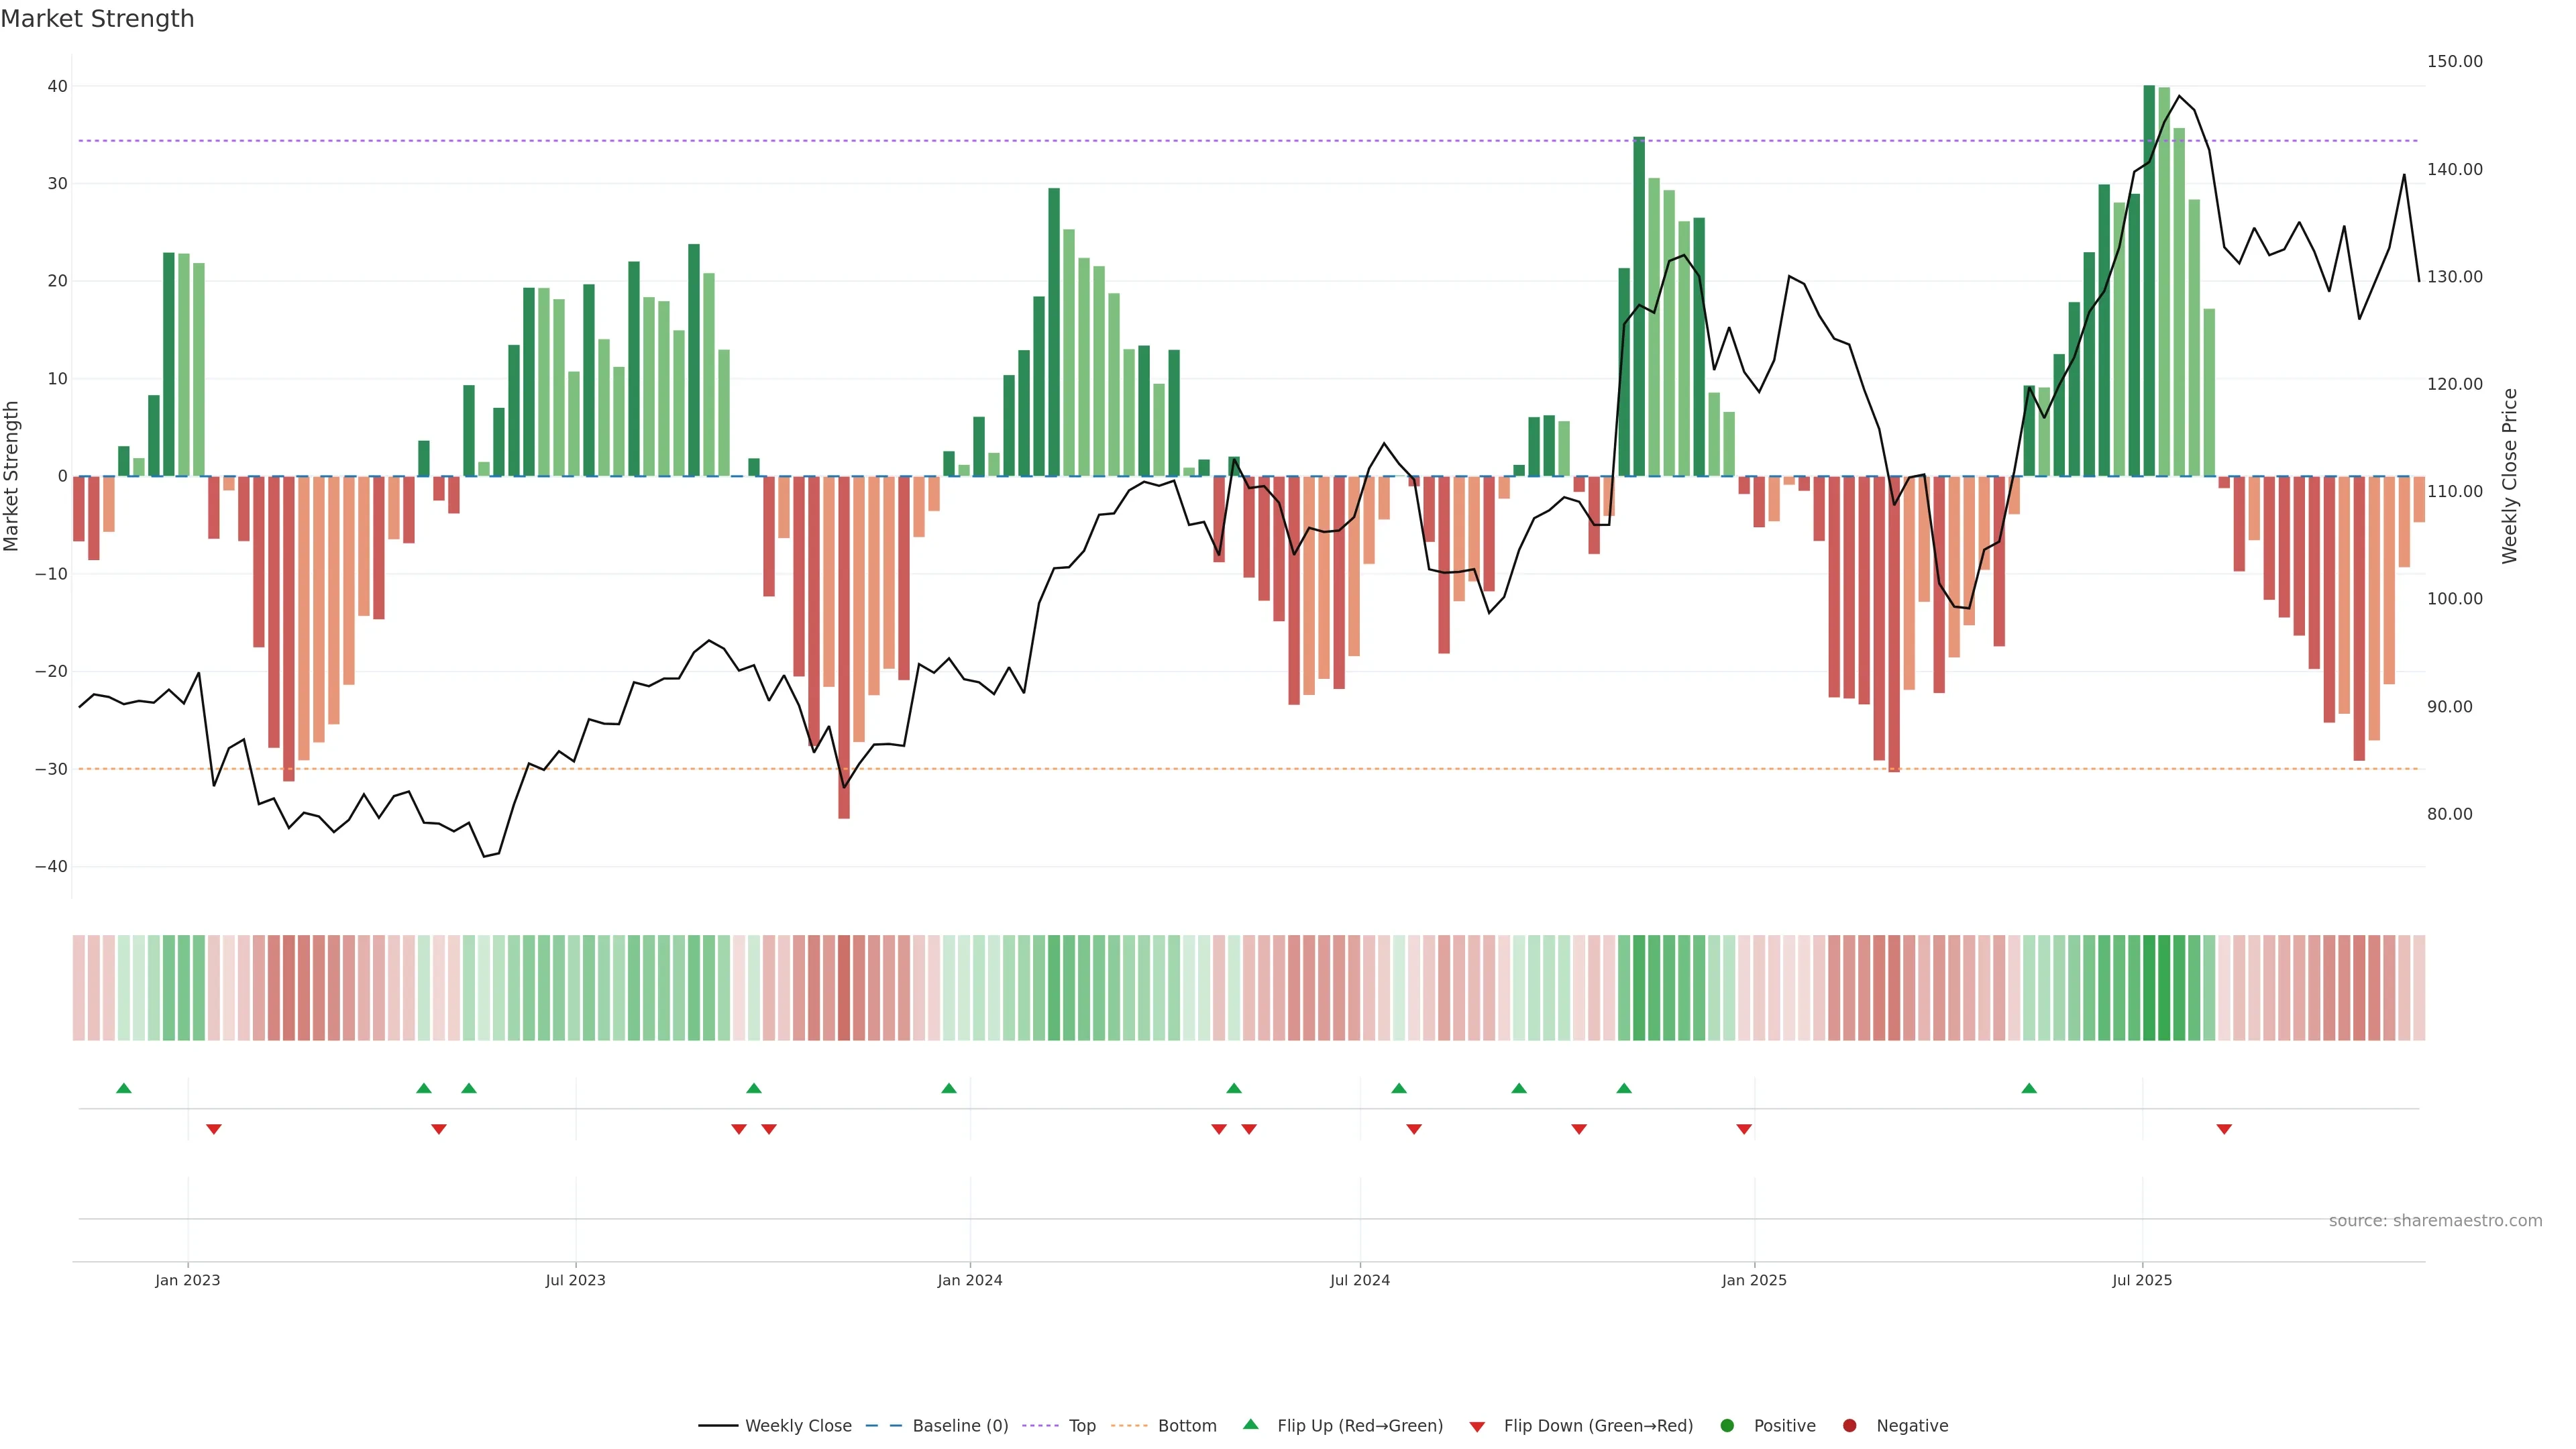The image size is (2576, 1449).
Task: Click the Jul 2025 x-axis label
Action: pyautogui.click(x=2142, y=1280)
